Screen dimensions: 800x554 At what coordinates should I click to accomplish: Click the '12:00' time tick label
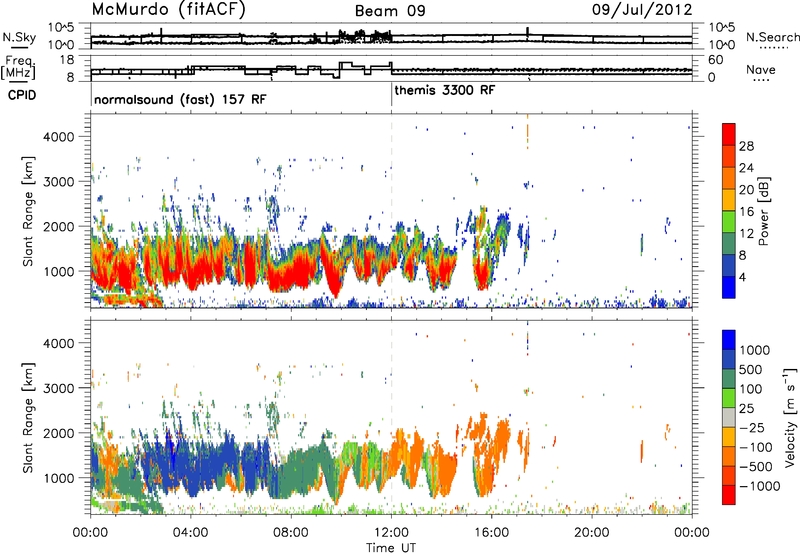391,533
